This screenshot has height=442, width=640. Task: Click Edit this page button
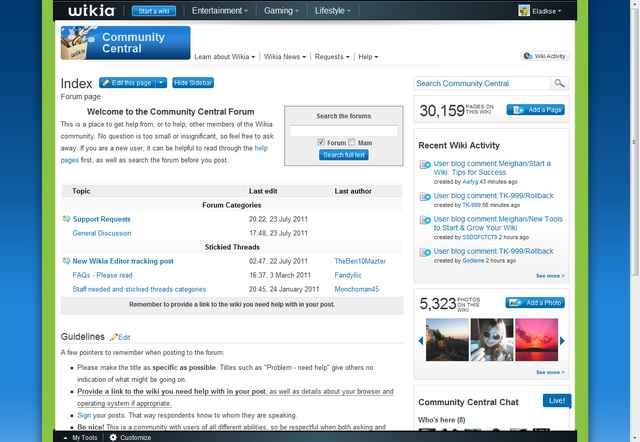coord(128,83)
